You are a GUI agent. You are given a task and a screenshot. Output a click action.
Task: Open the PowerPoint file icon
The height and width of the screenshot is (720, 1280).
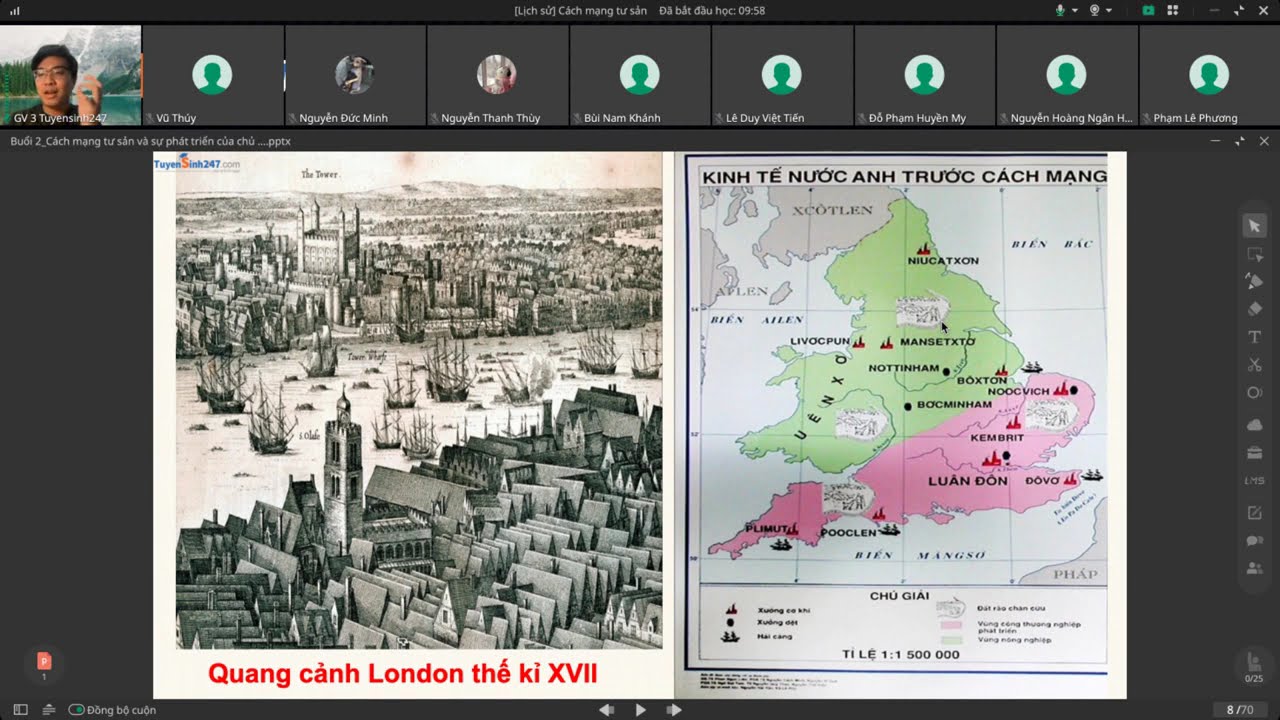(x=43, y=661)
